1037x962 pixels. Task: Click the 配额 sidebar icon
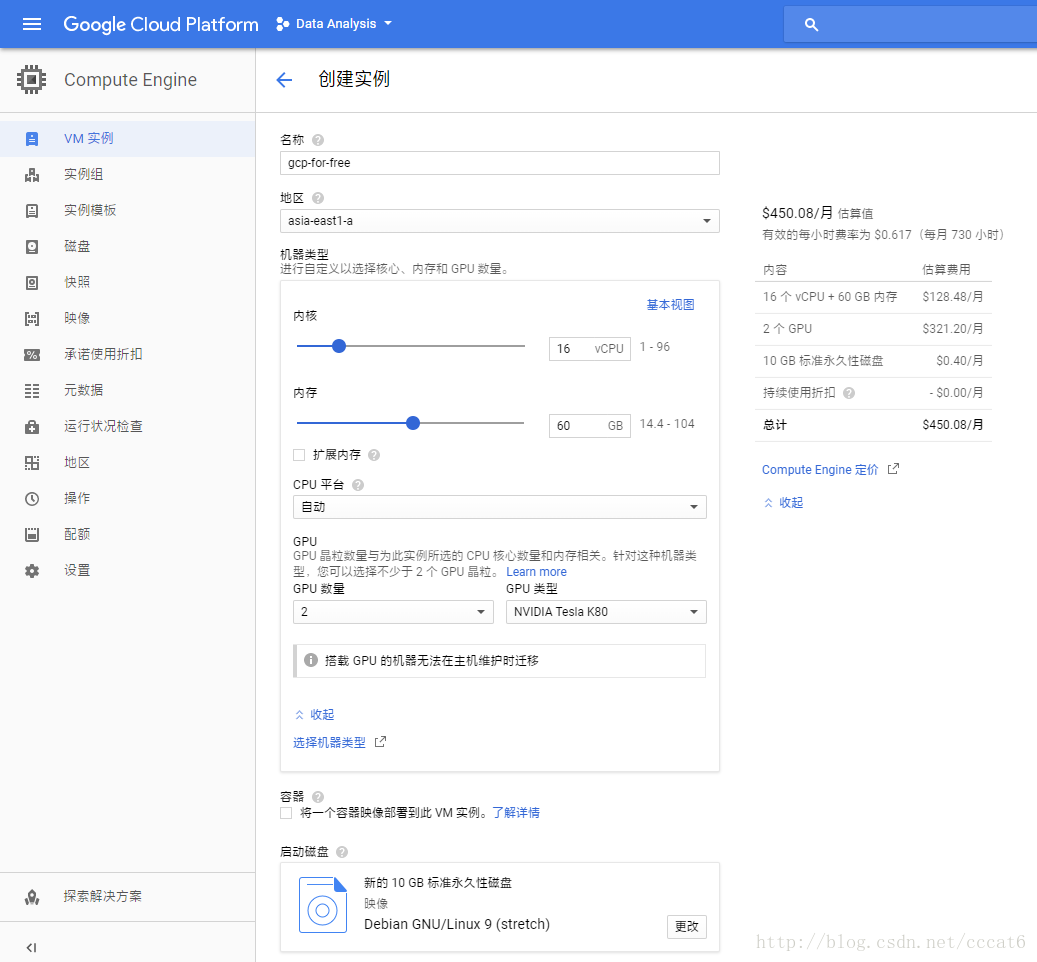pyautogui.click(x=32, y=535)
